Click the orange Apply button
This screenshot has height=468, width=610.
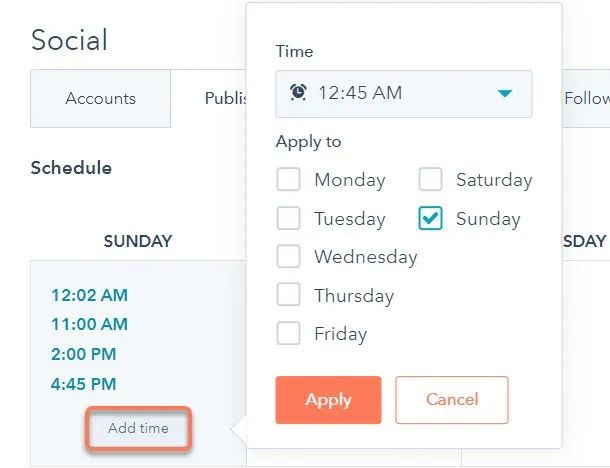coord(328,400)
